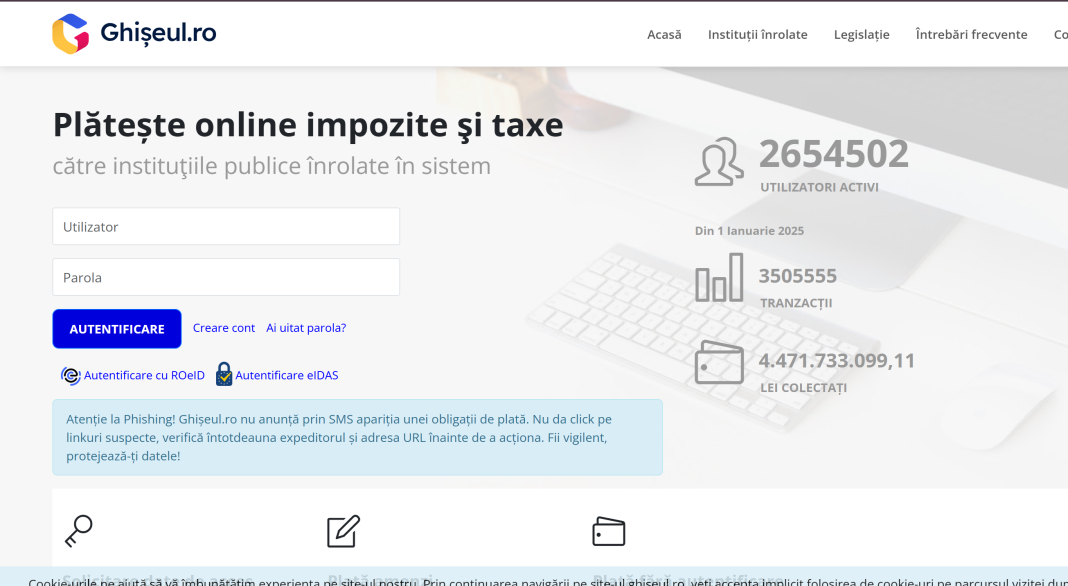1068x586 pixels.
Task: Click the pencil-and-paper fines payment icon
Action: click(x=343, y=531)
